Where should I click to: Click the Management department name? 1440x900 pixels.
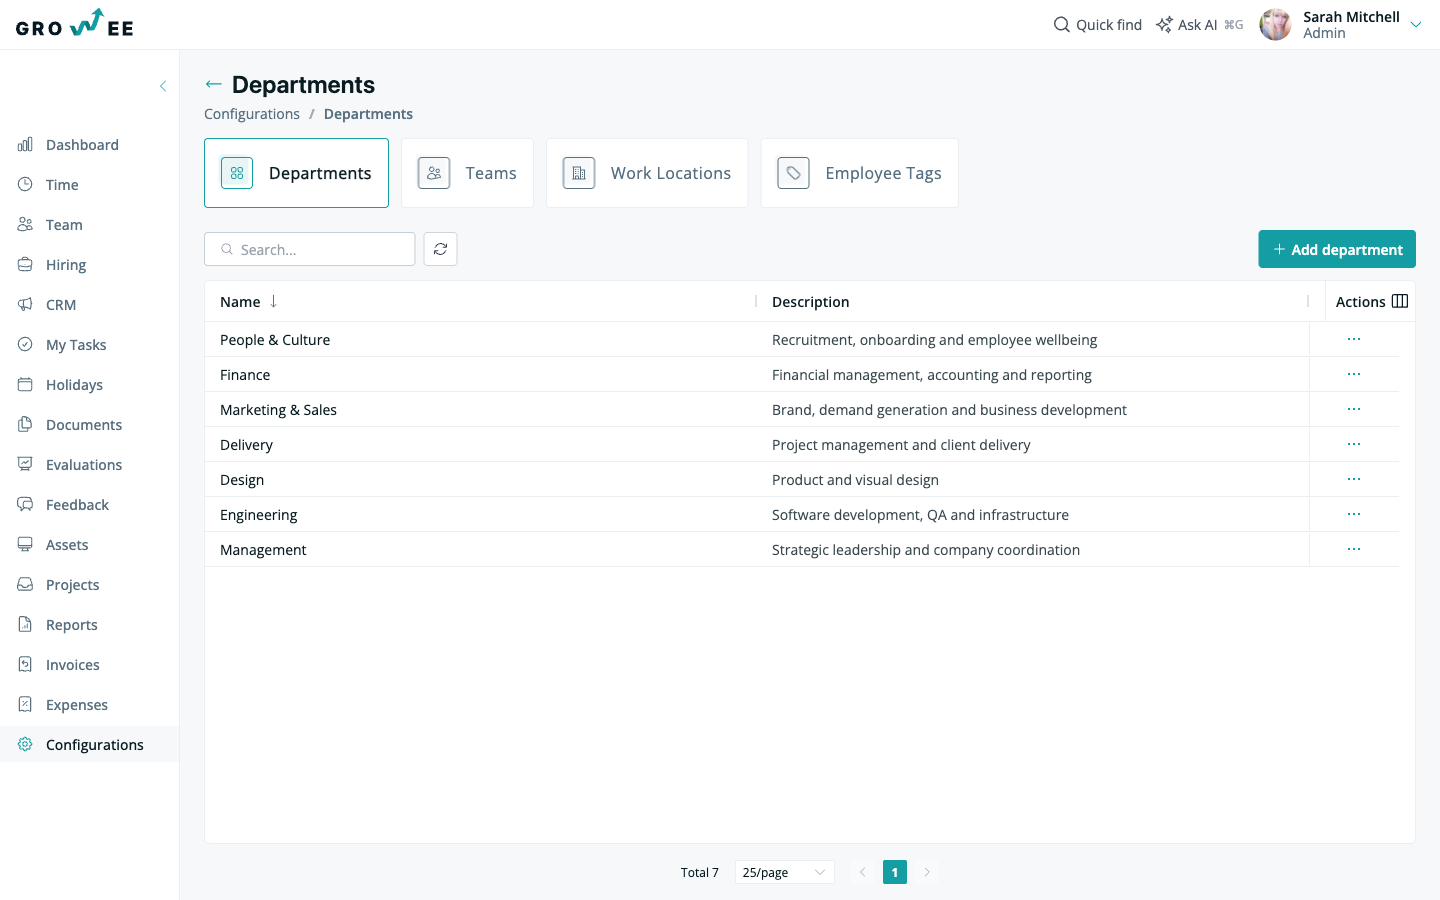263,550
